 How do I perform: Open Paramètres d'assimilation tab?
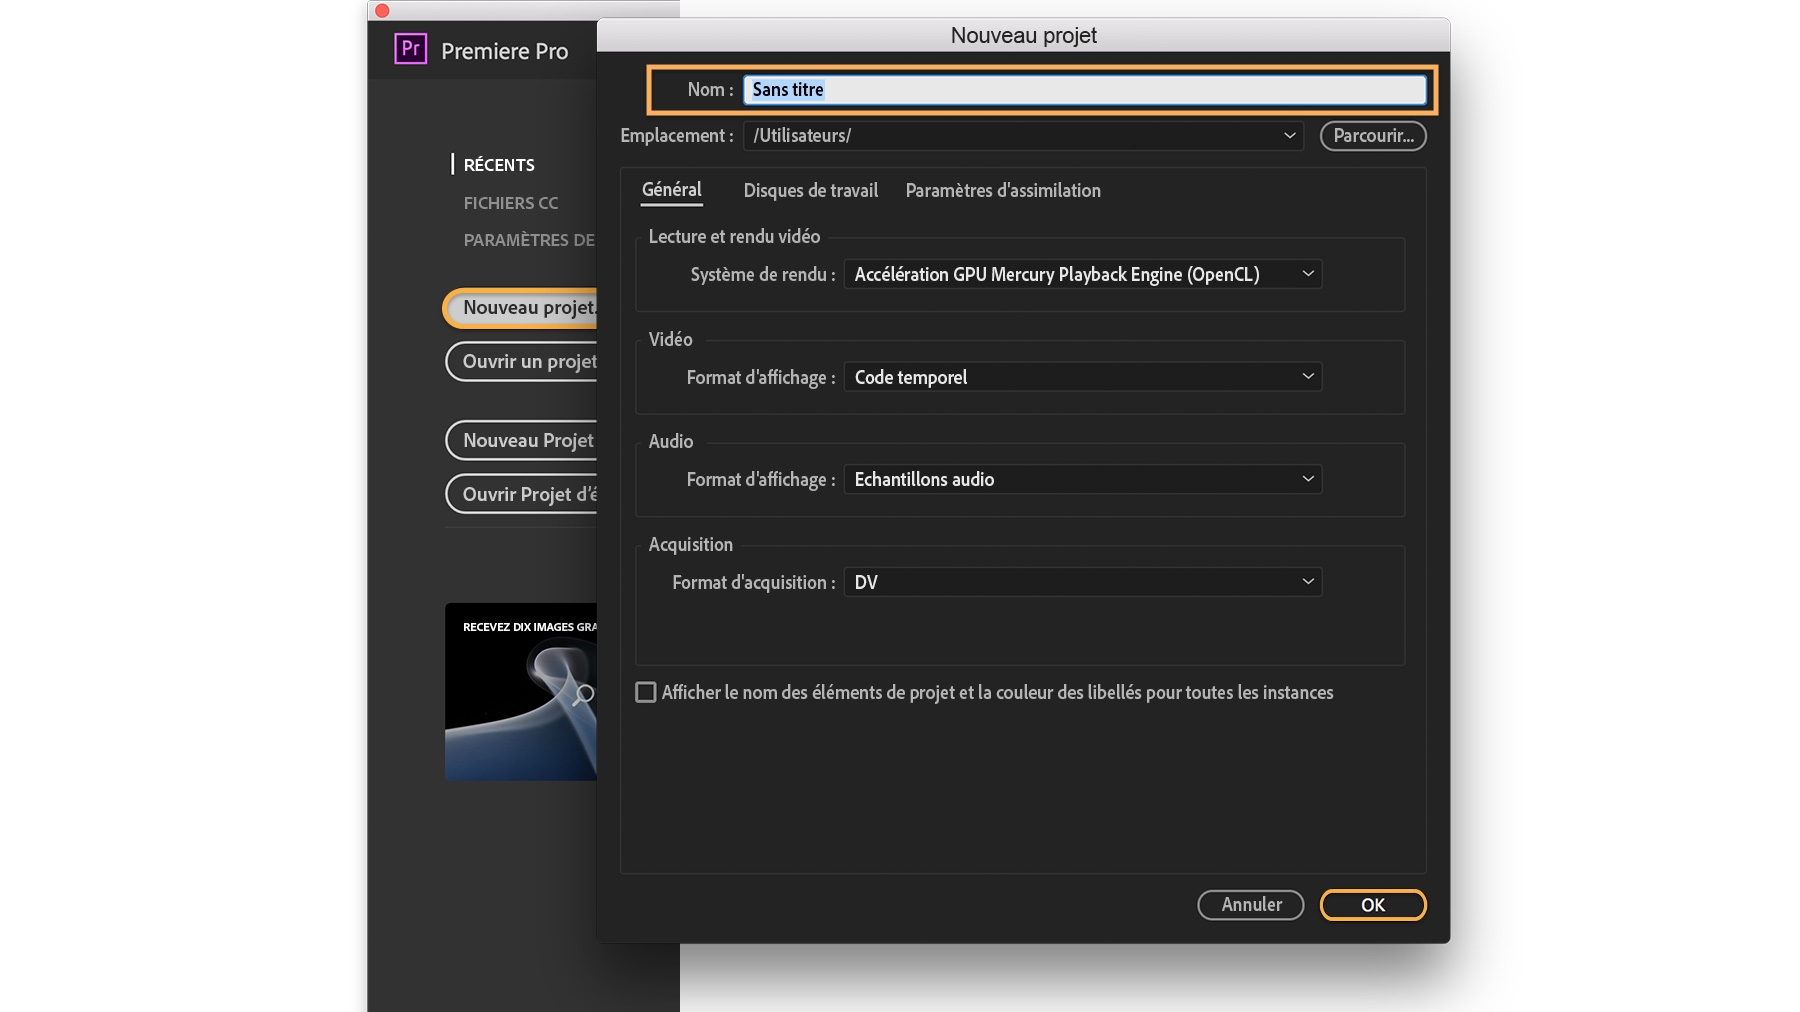click(x=1003, y=190)
